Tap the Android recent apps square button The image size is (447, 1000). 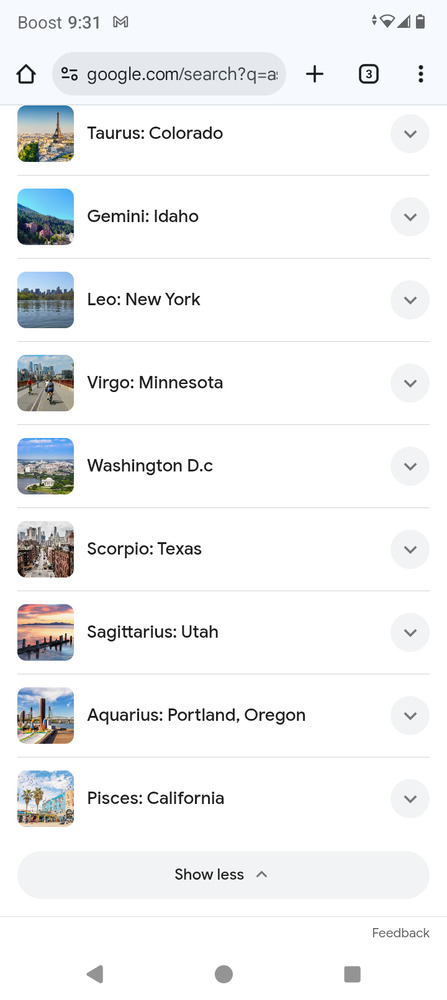pyautogui.click(x=352, y=974)
